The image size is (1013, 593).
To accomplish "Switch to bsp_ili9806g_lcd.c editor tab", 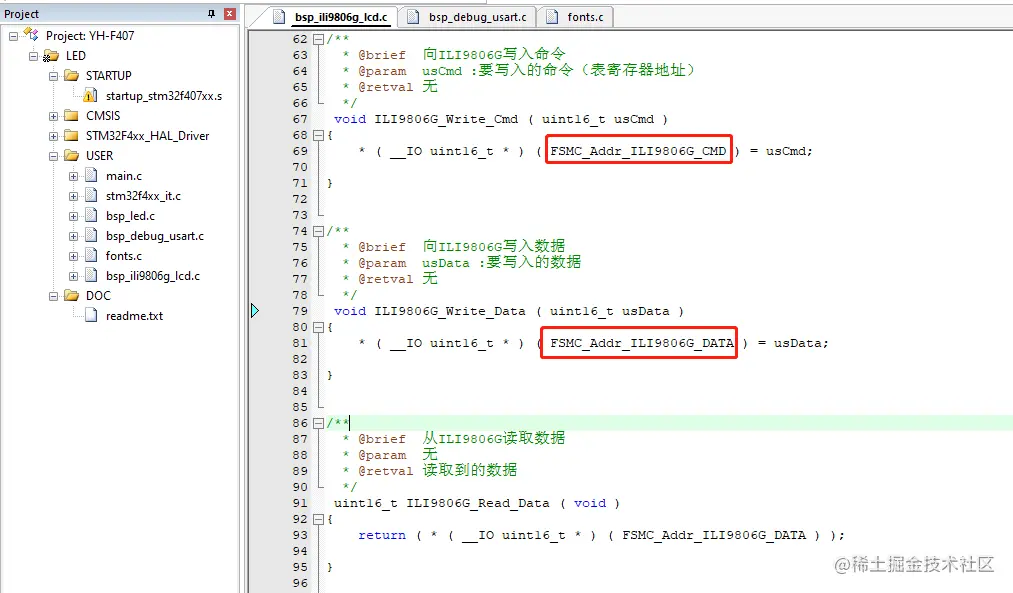I will [341, 17].
